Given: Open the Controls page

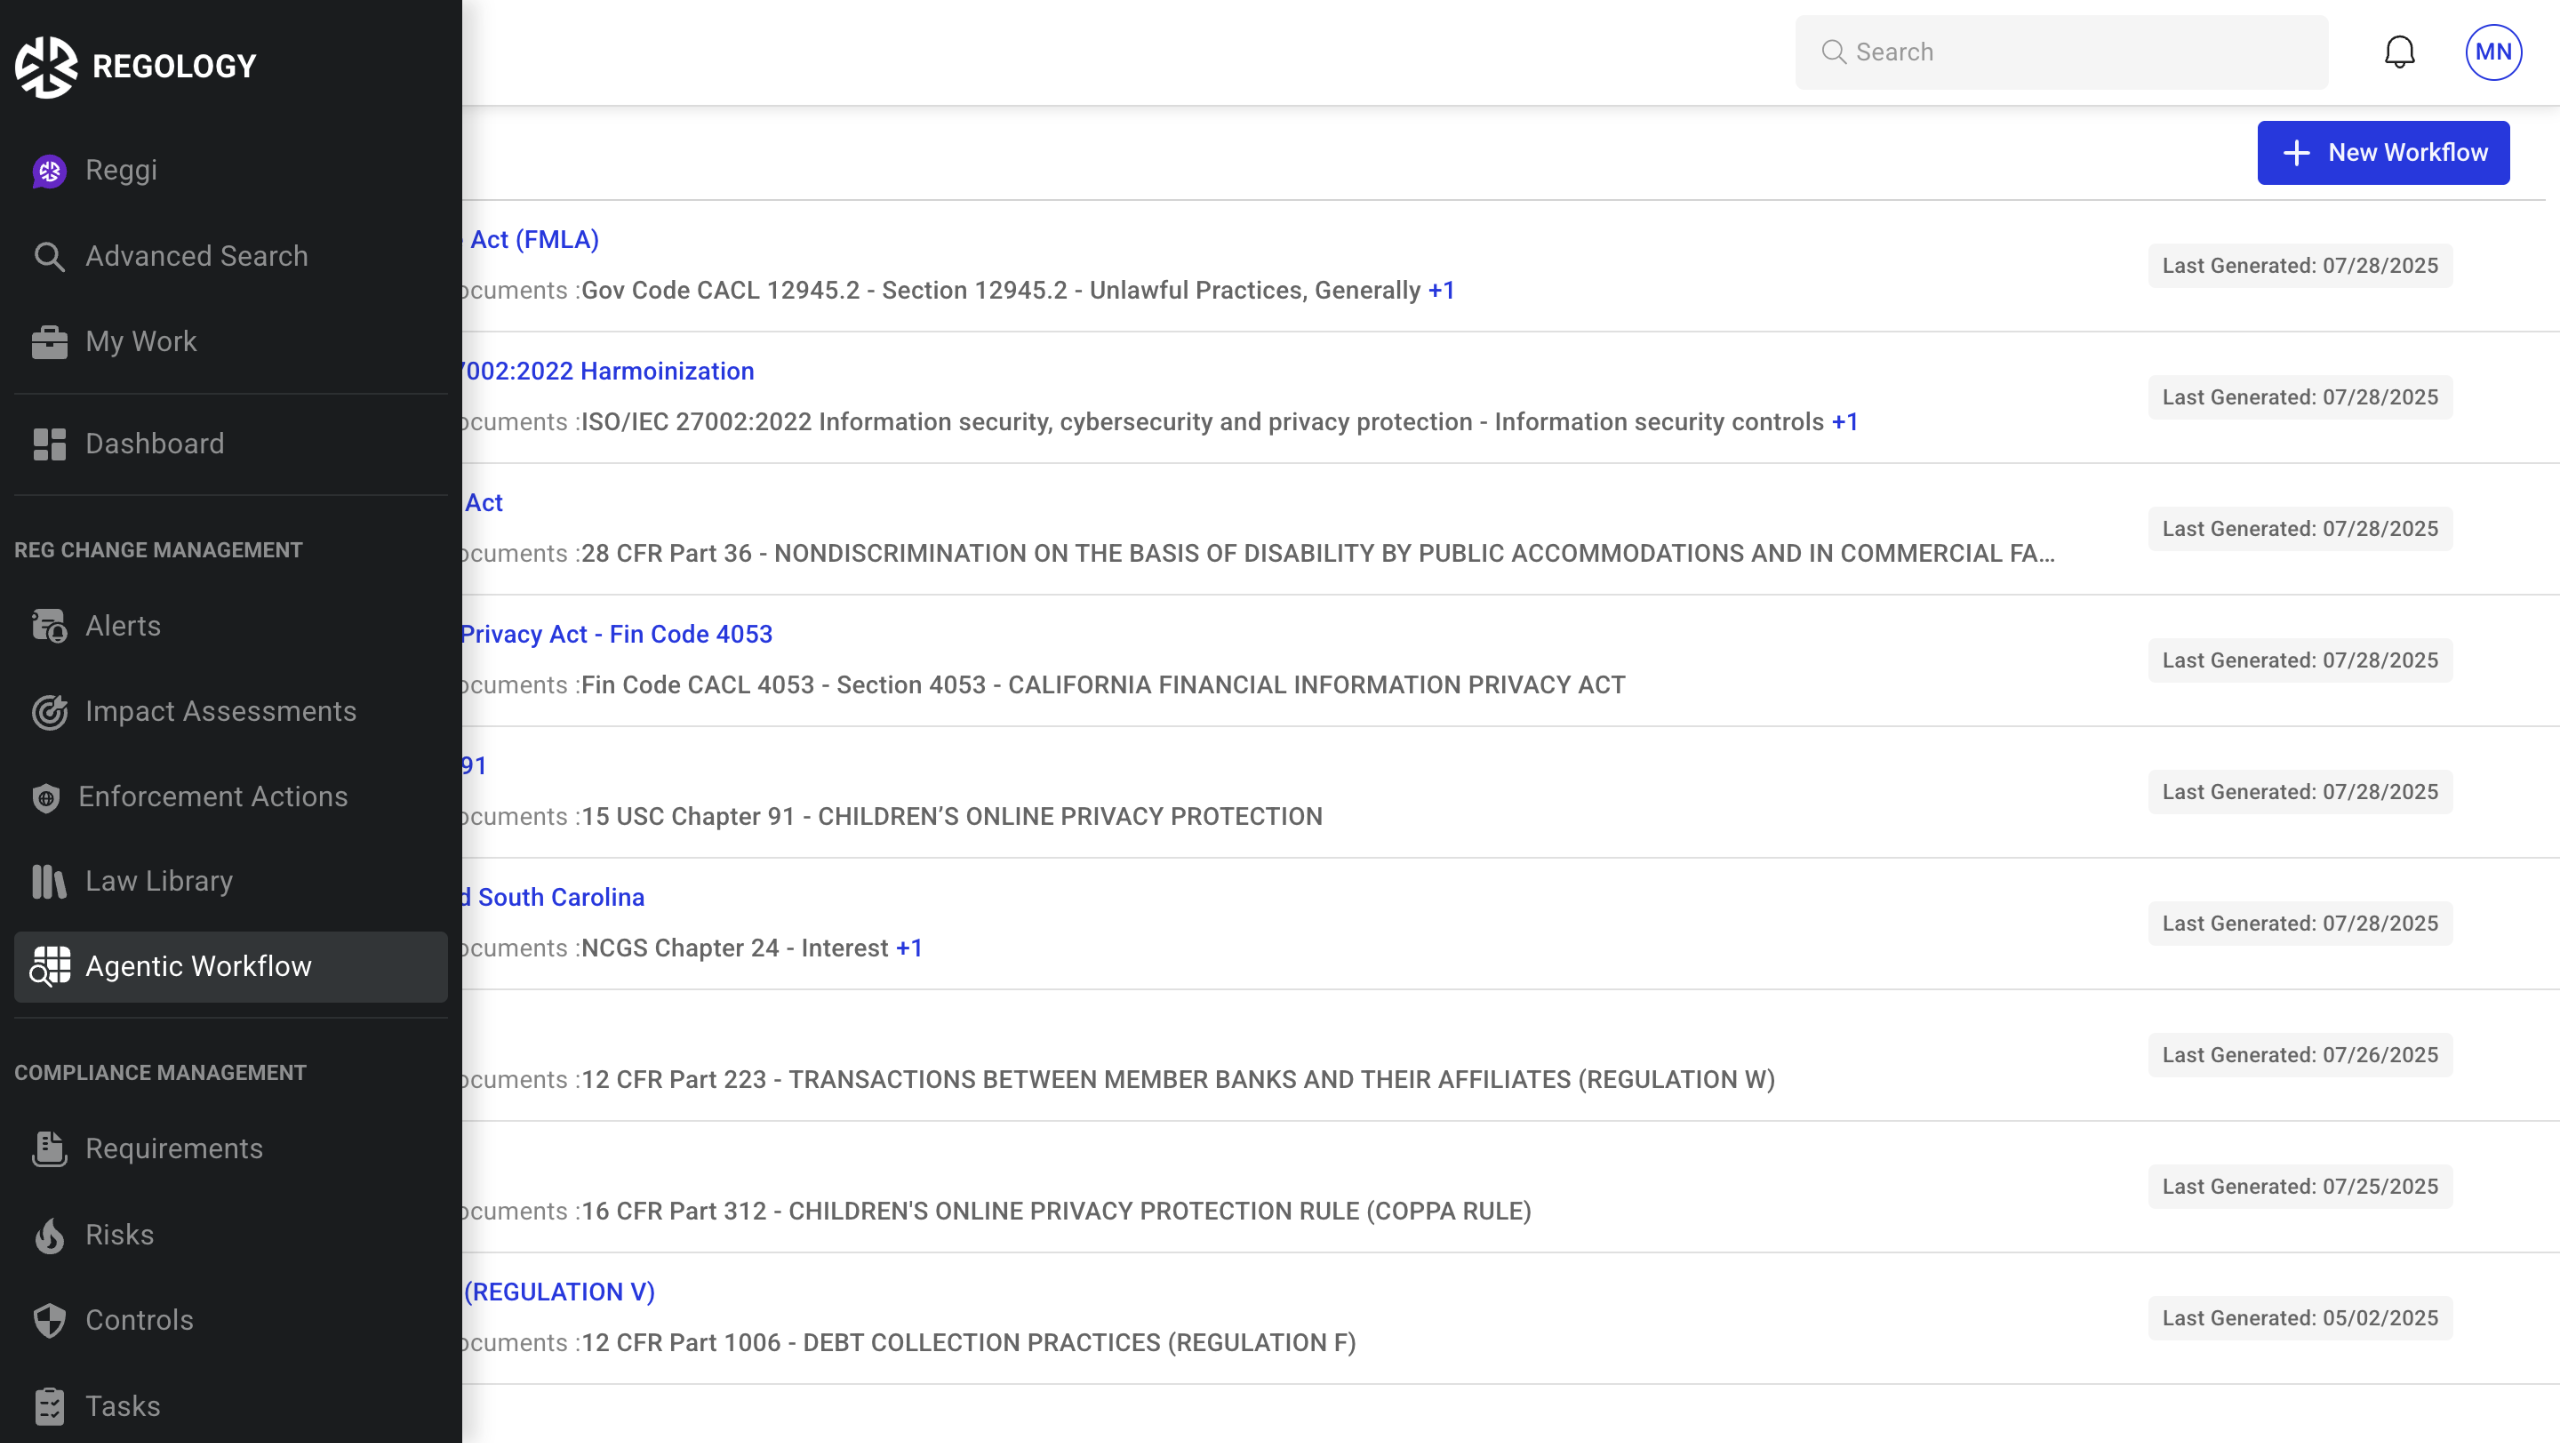Looking at the screenshot, I should point(139,1320).
